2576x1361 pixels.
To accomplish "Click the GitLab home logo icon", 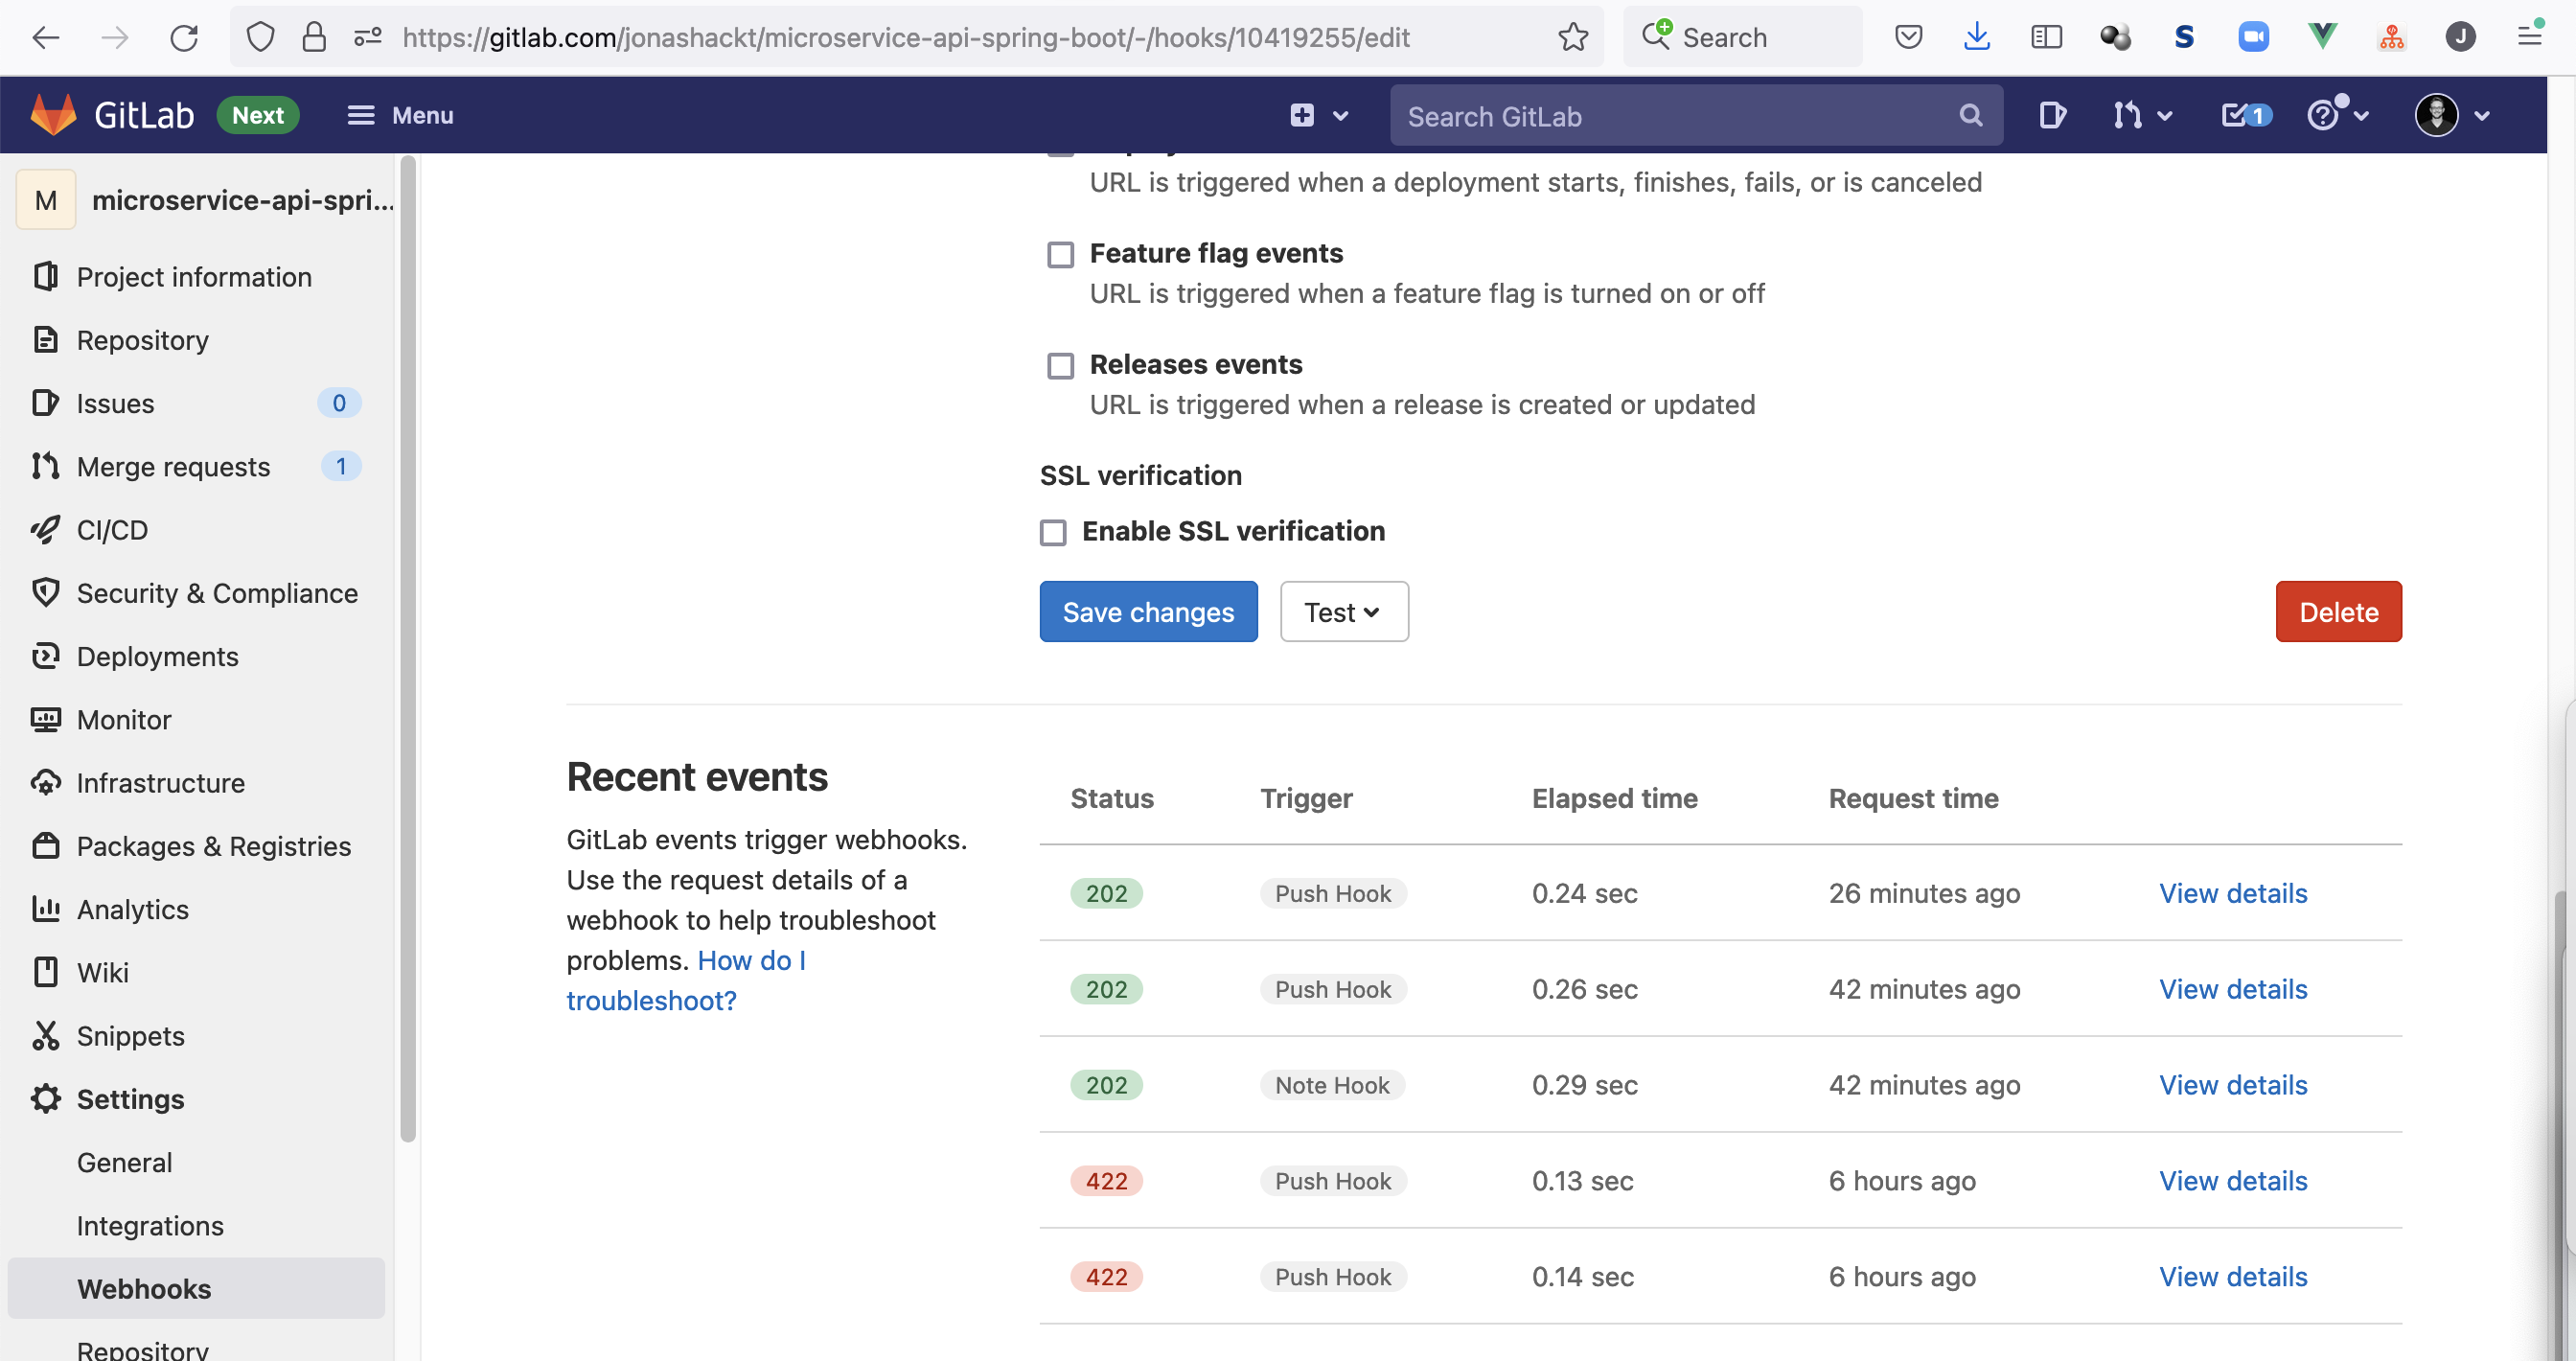I will (x=50, y=114).
